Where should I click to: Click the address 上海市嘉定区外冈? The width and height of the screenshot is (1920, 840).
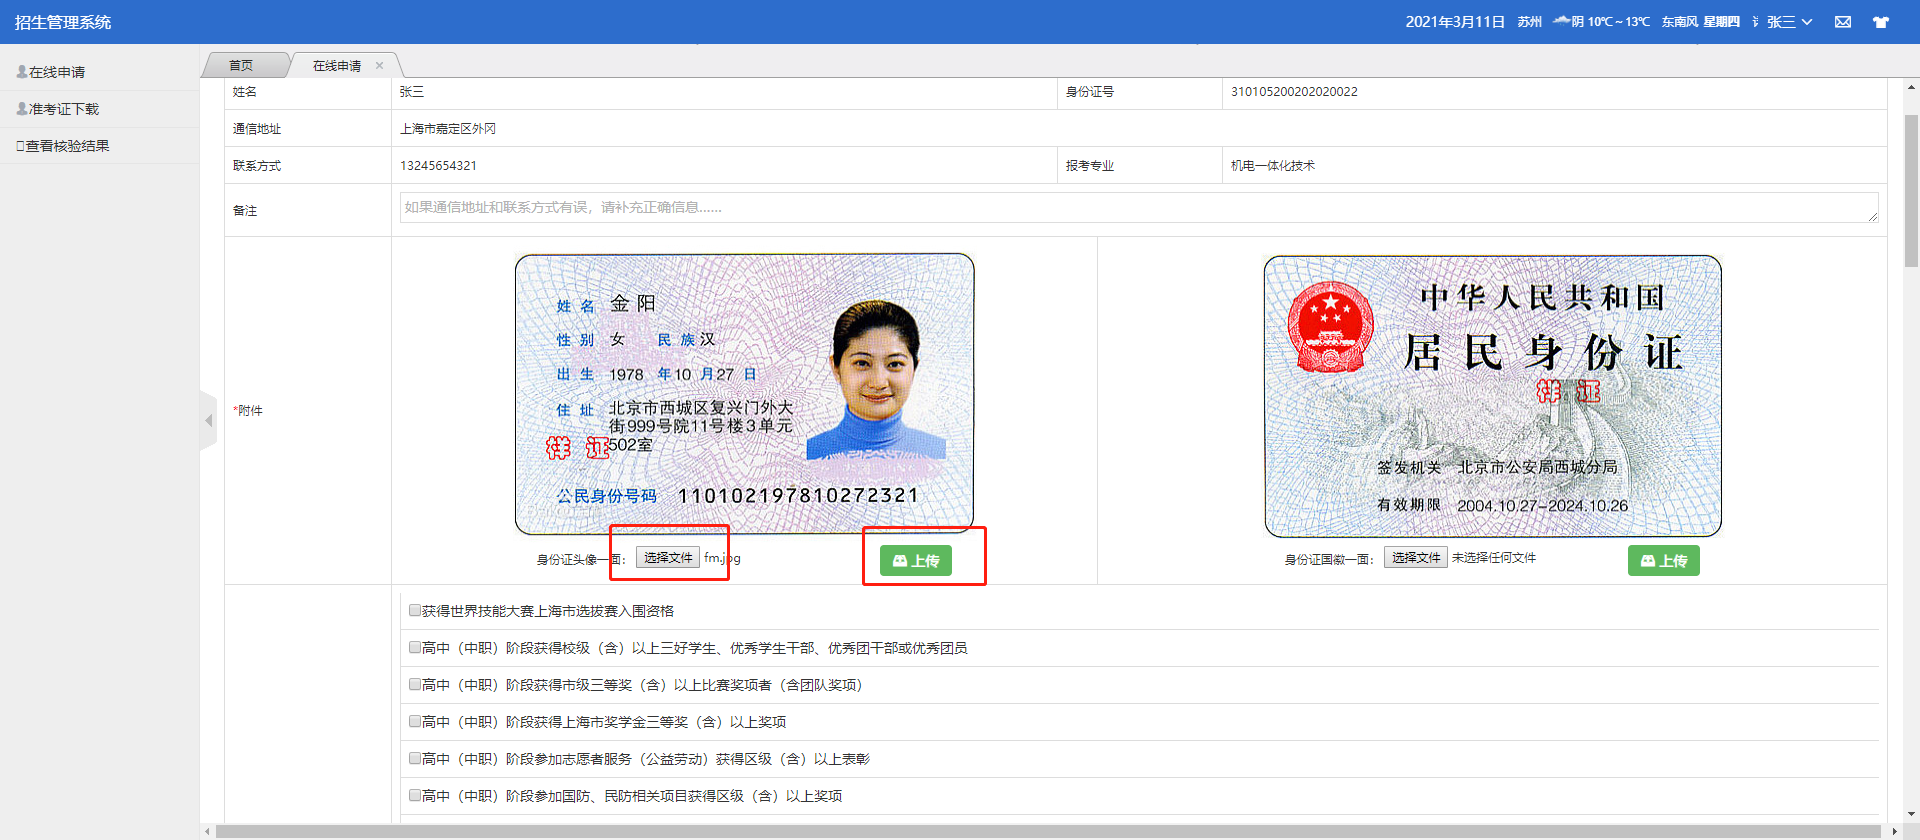click(448, 128)
